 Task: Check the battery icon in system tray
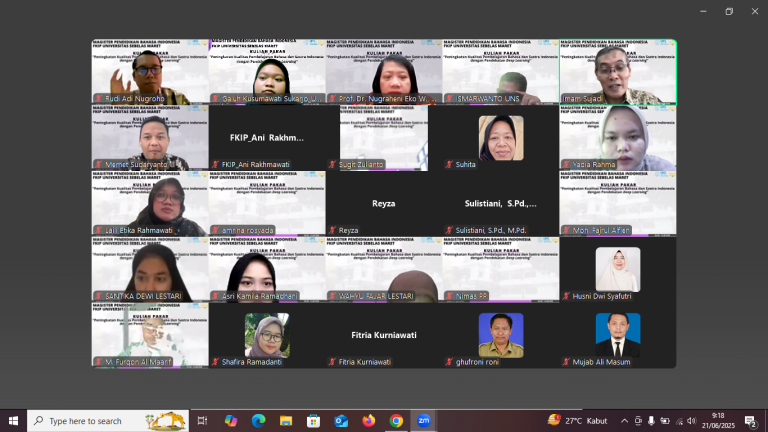point(665,421)
